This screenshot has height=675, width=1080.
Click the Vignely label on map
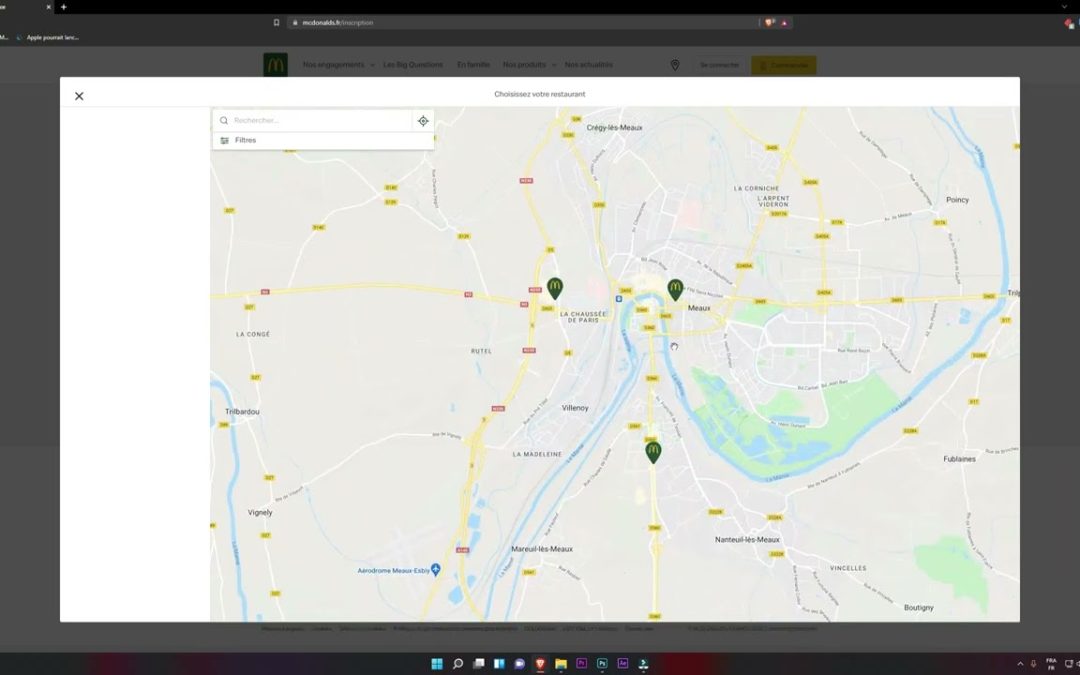point(260,512)
